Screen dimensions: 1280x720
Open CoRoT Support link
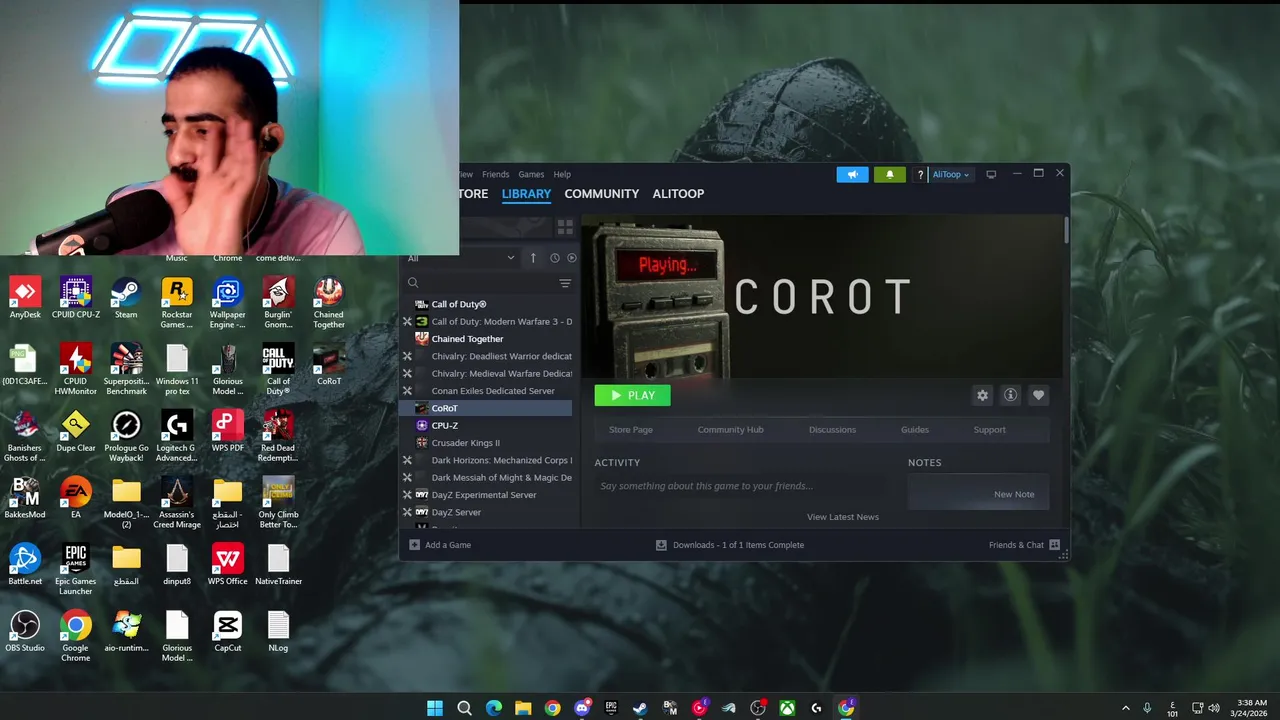click(989, 430)
